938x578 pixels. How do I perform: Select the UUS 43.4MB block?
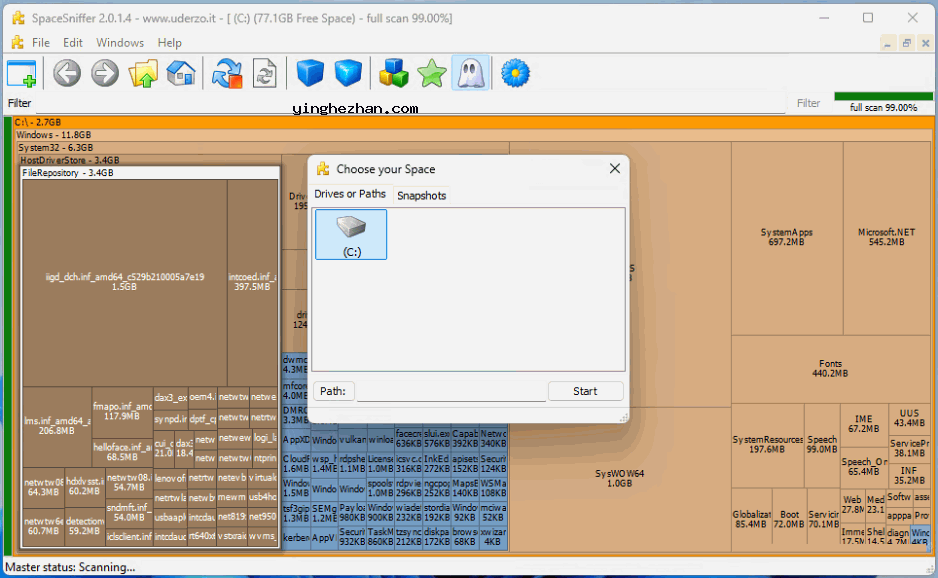(x=909, y=418)
